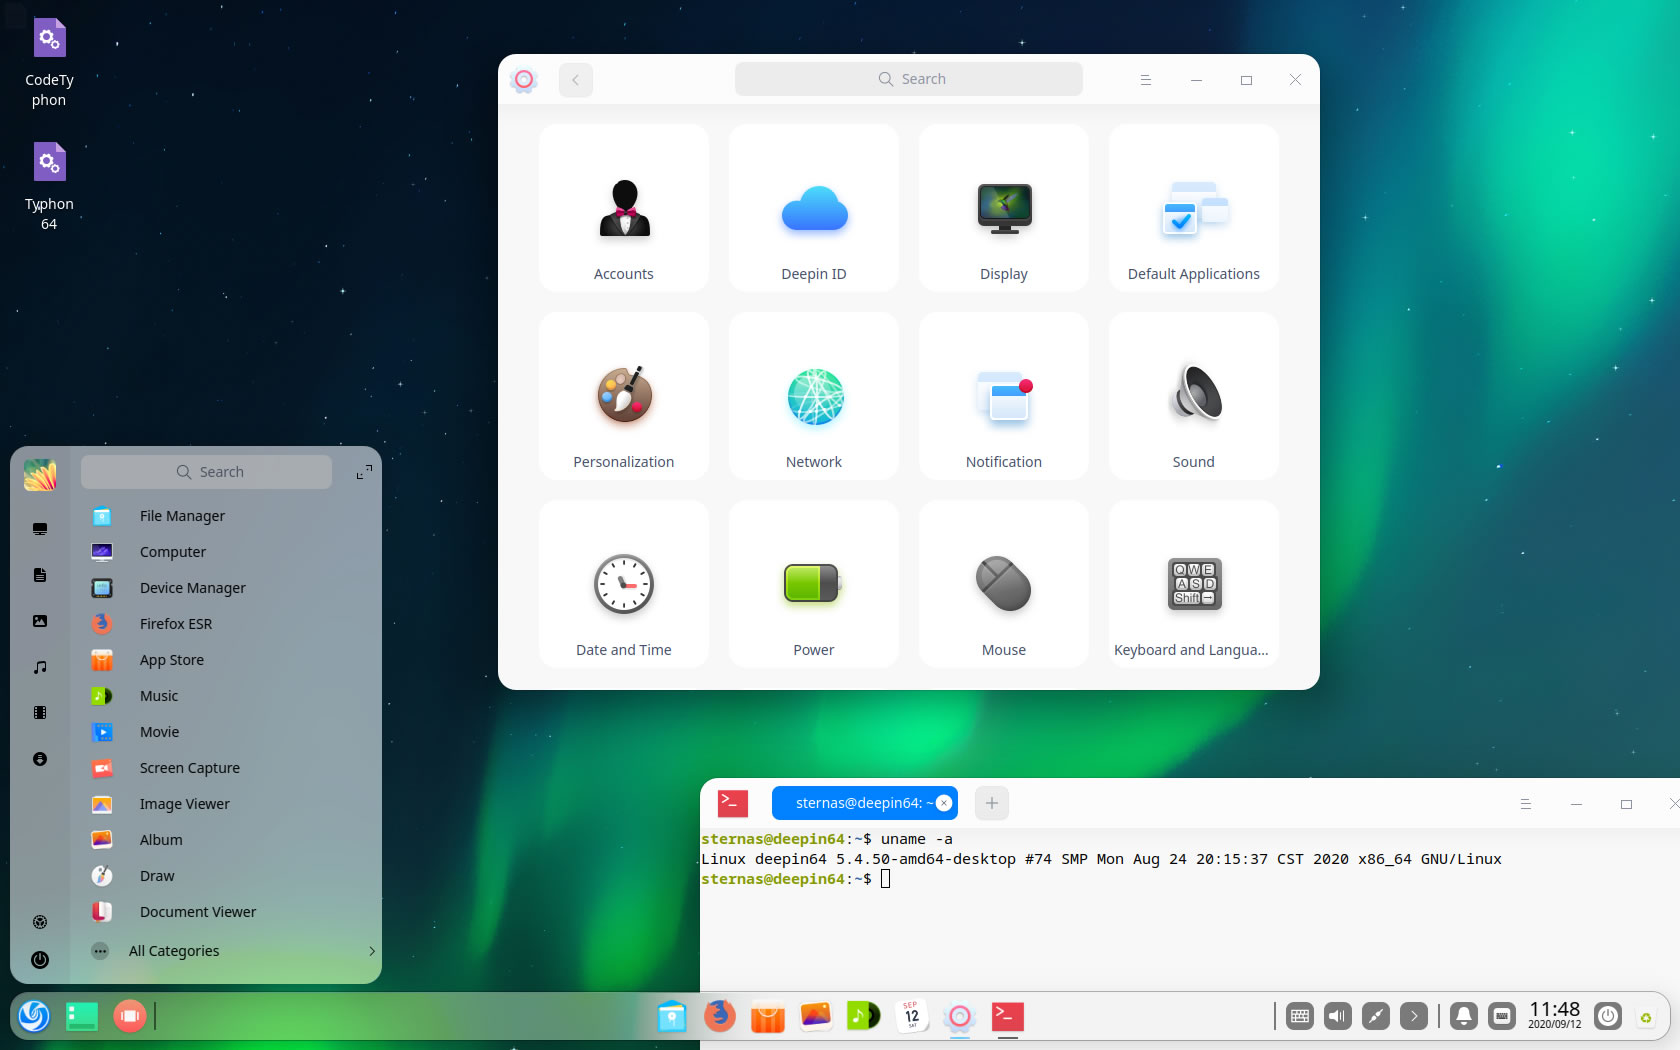Click the multitasking view dock icon
The height and width of the screenshot is (1050, 1680).
(x=82, y=1017)
